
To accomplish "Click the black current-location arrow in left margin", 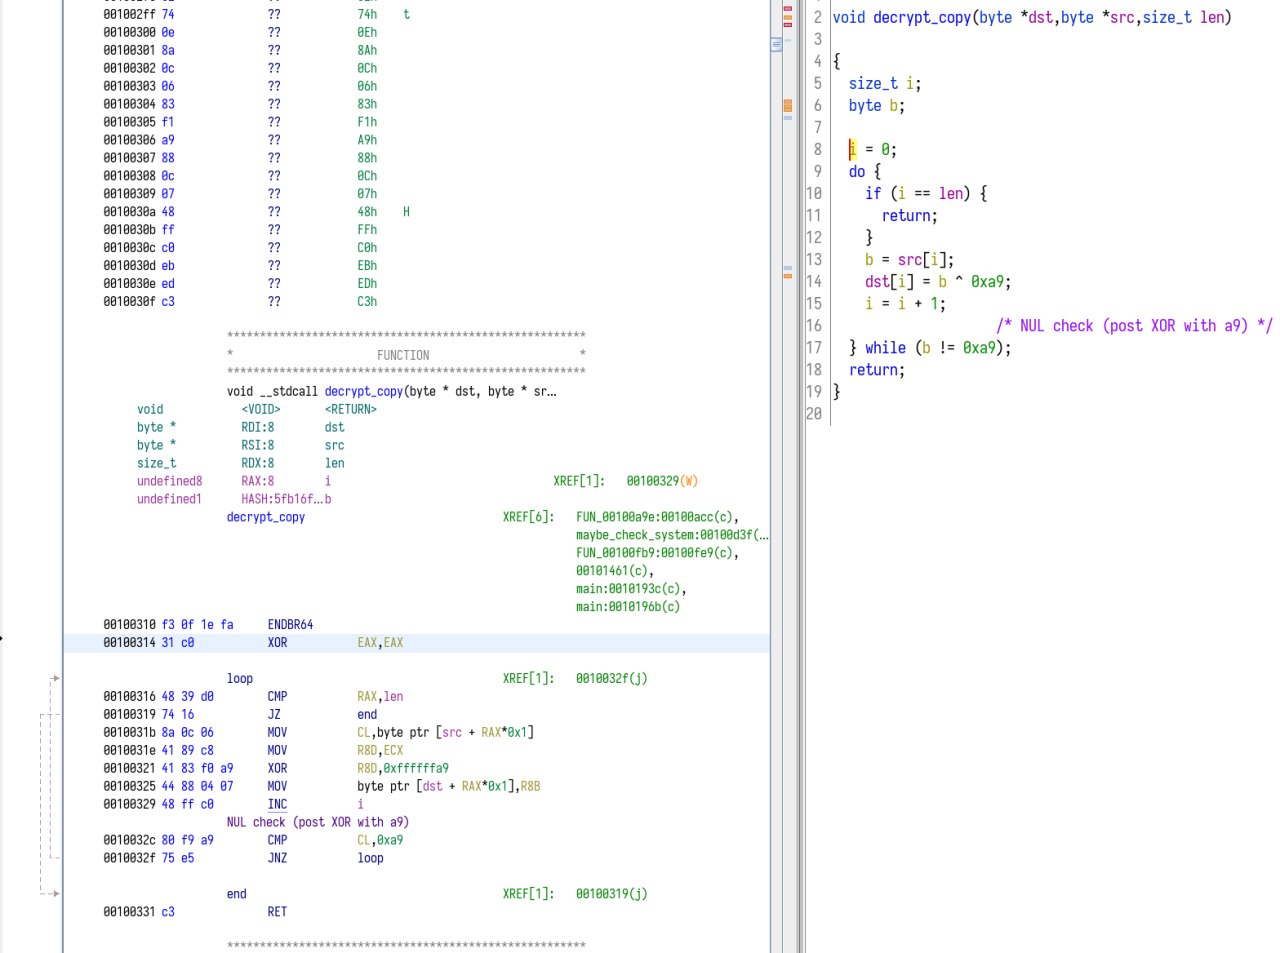I will (x=2, y=638).
